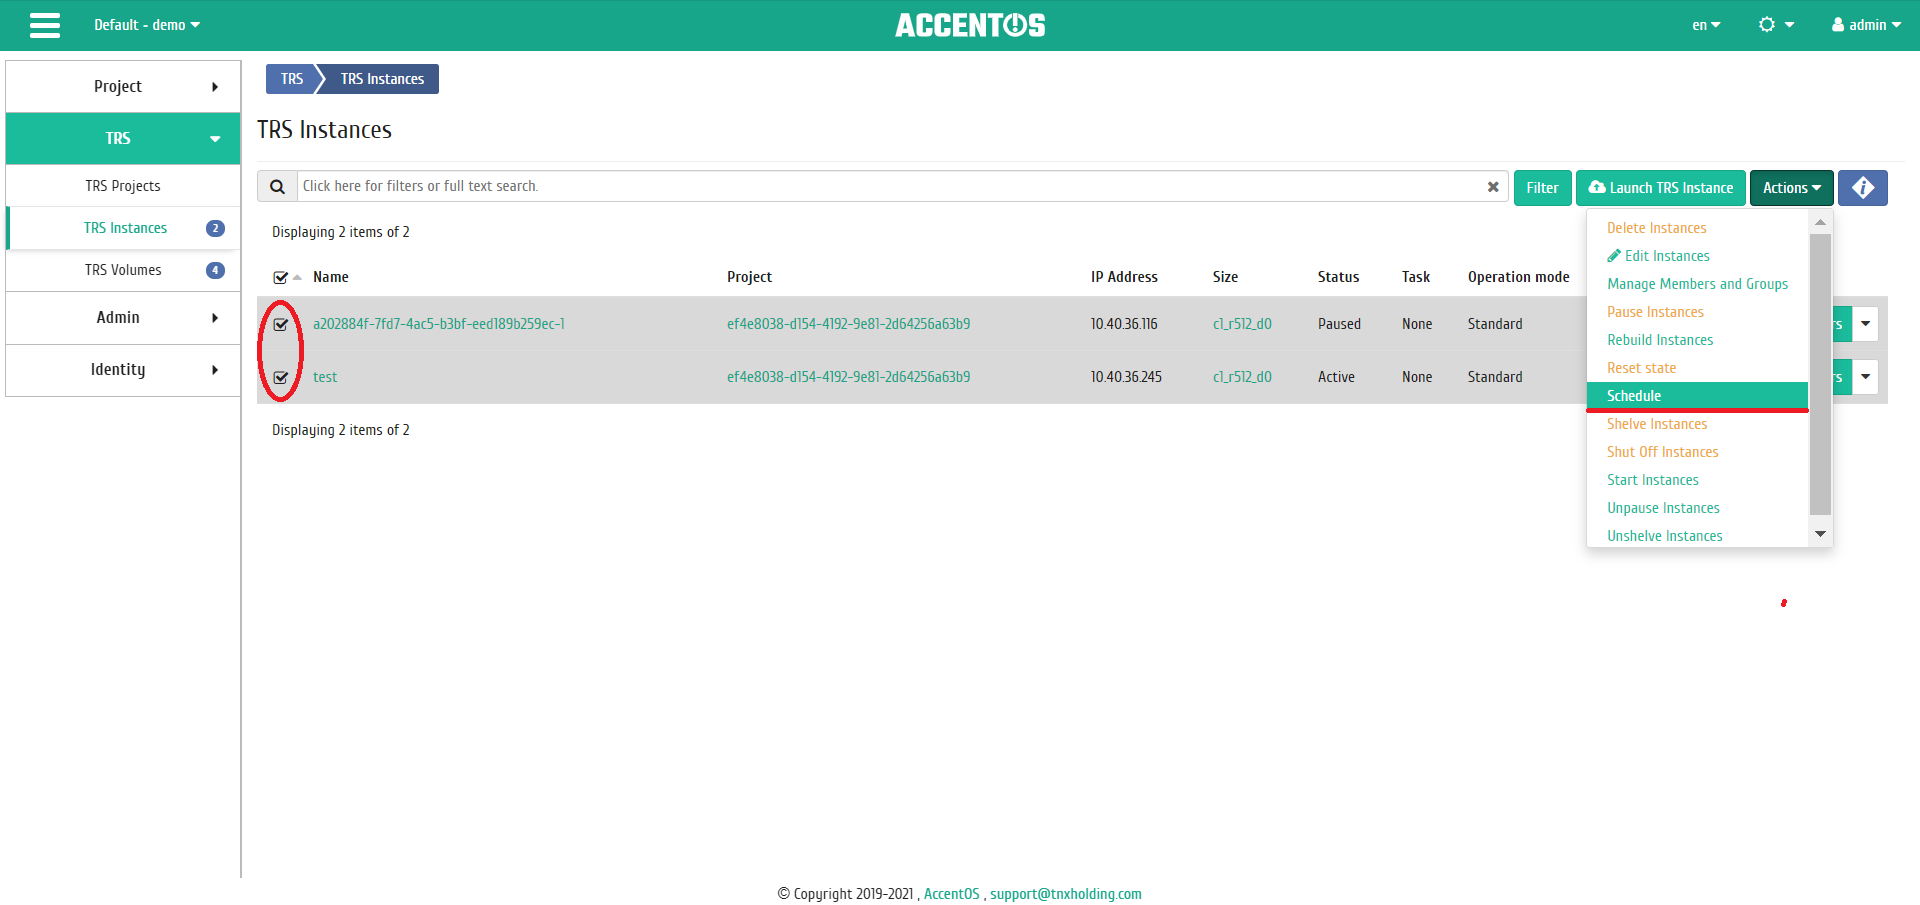Open project link in the Paused row
1920x905 pixels.
coord(848,324)
